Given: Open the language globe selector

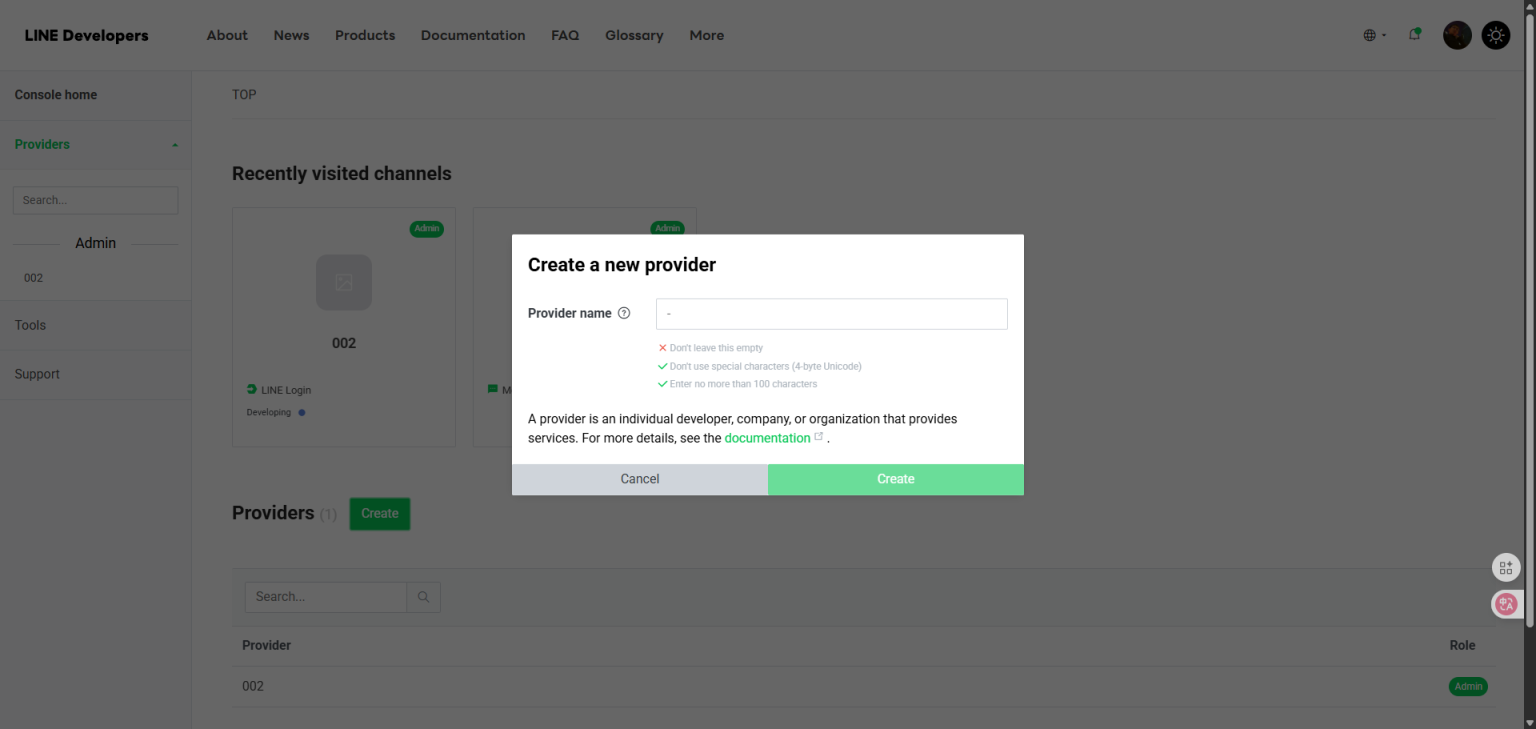Looking at the screenshot, I should pos(1375,35).
